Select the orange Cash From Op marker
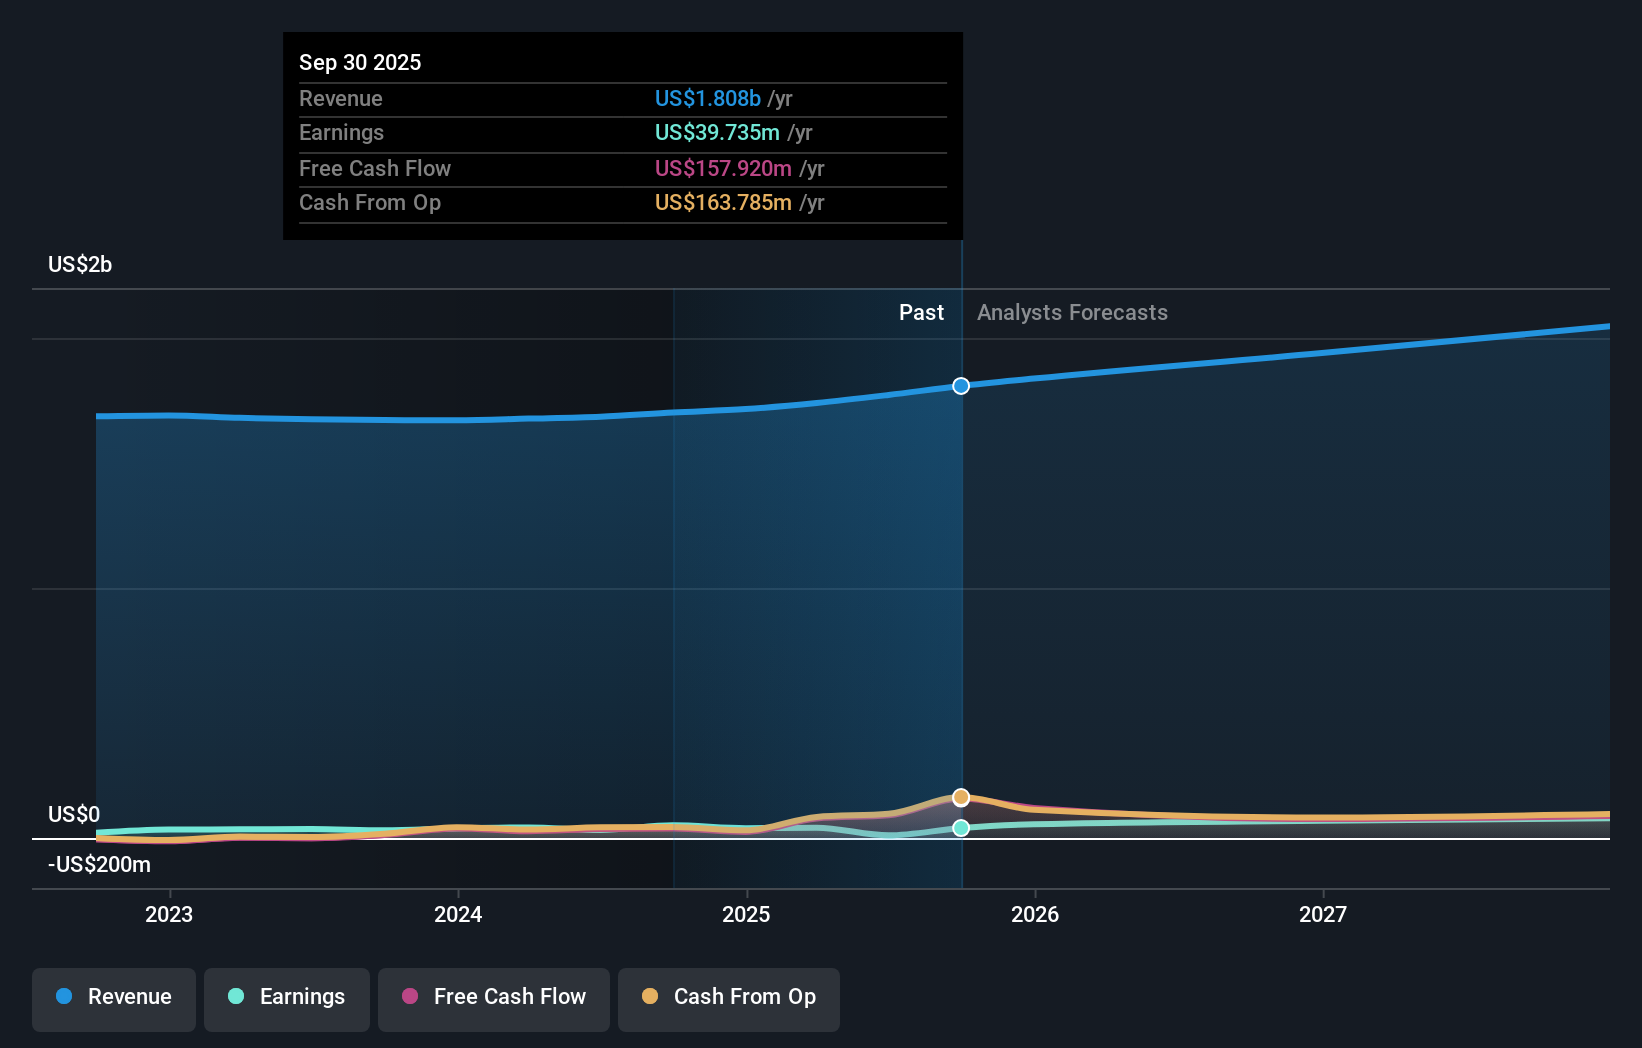This screenshot has width=1642, height=1048. (961, 797)
